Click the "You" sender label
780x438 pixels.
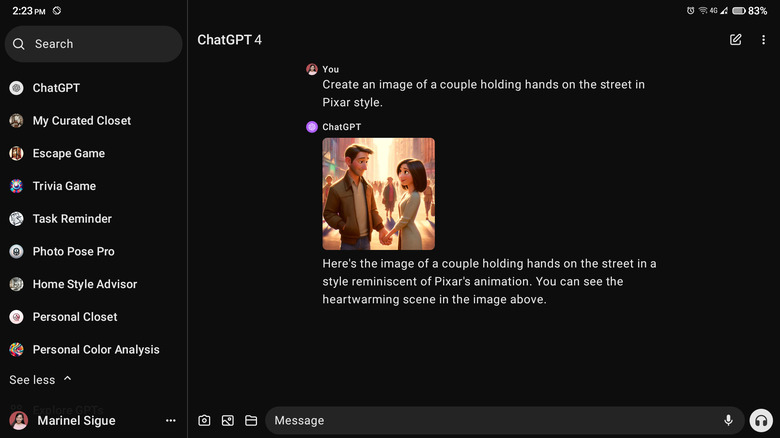pyautogui.click(x=330, y=69)
